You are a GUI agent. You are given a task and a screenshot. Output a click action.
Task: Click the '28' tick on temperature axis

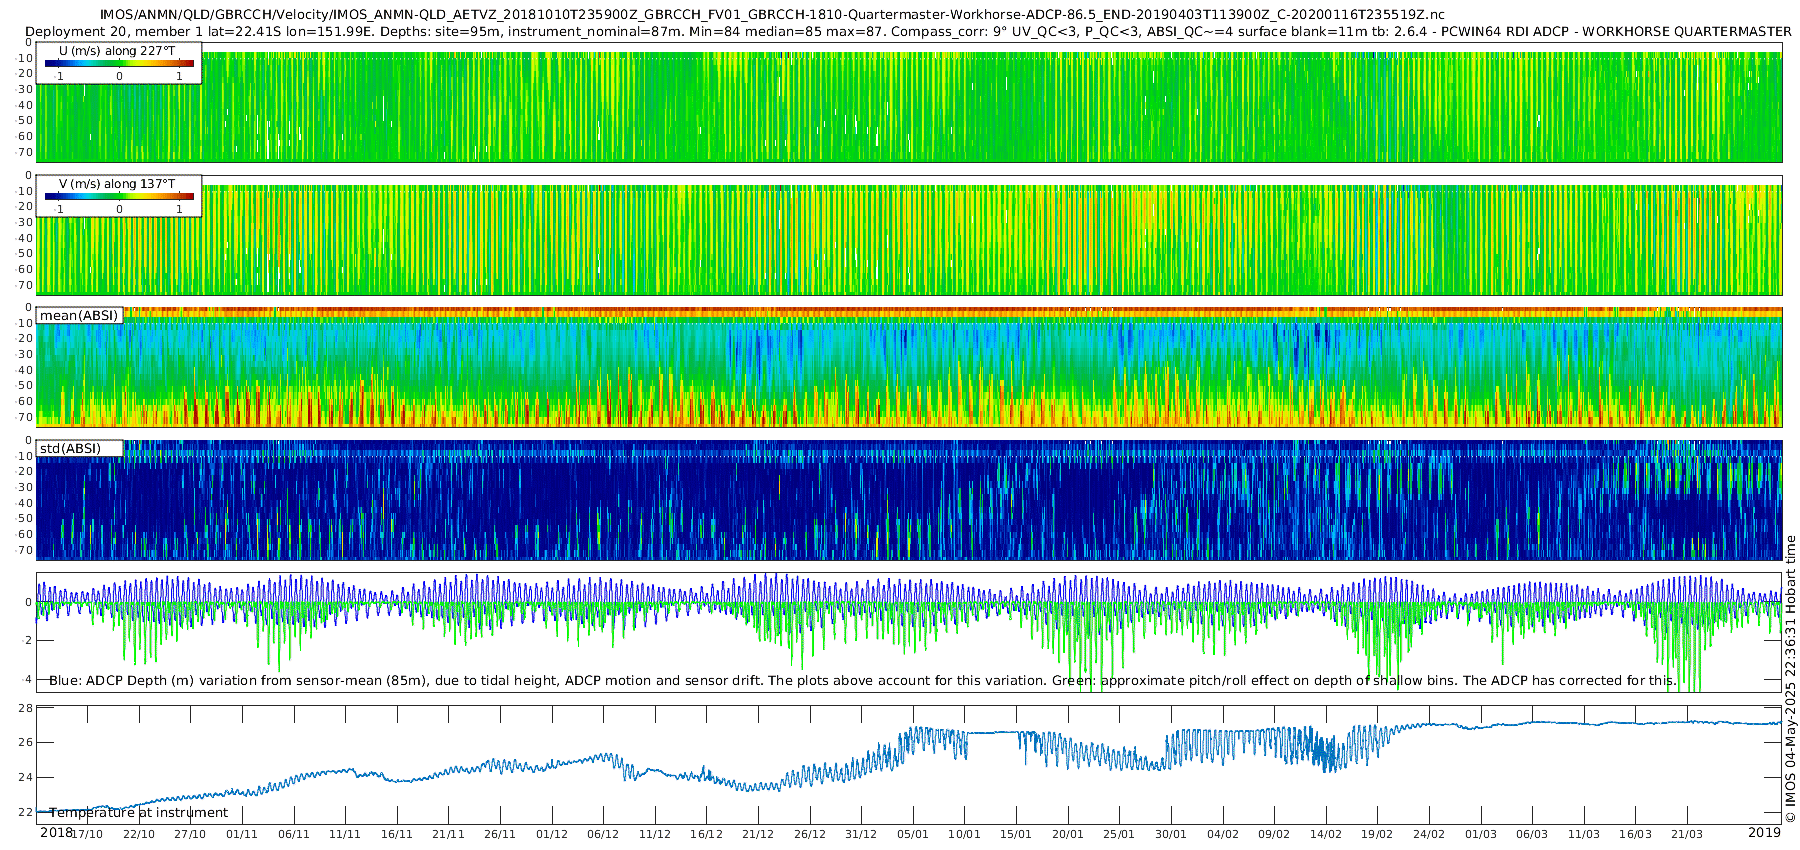pyautogui.click(x=26, y=708)
